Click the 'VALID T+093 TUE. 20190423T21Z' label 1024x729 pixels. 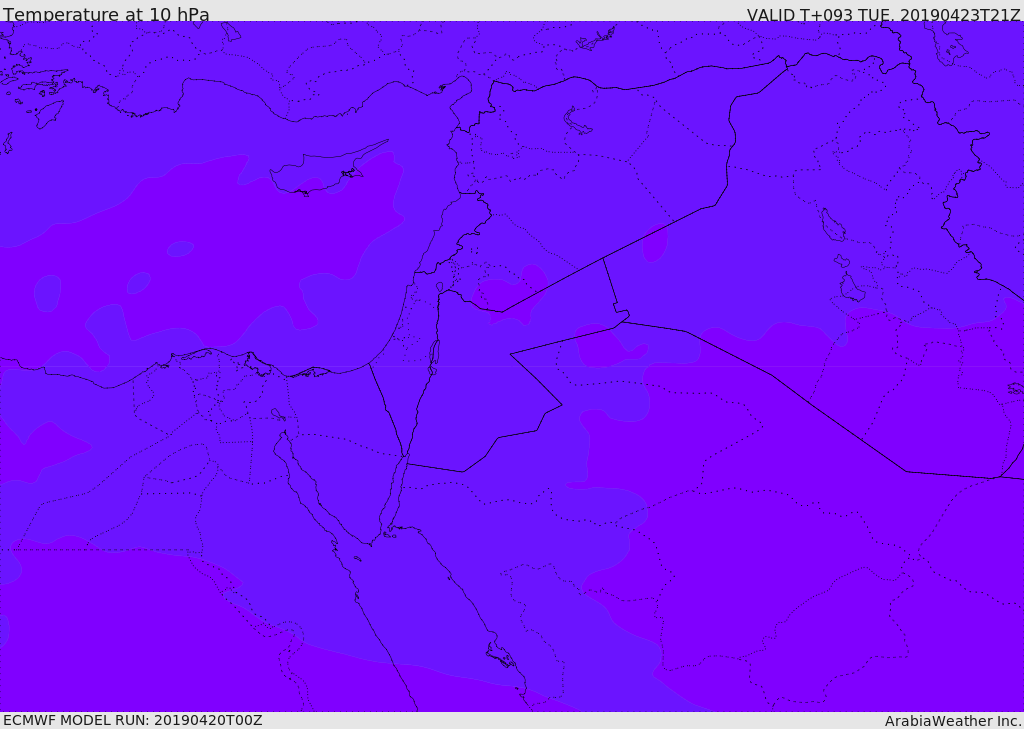884,14
